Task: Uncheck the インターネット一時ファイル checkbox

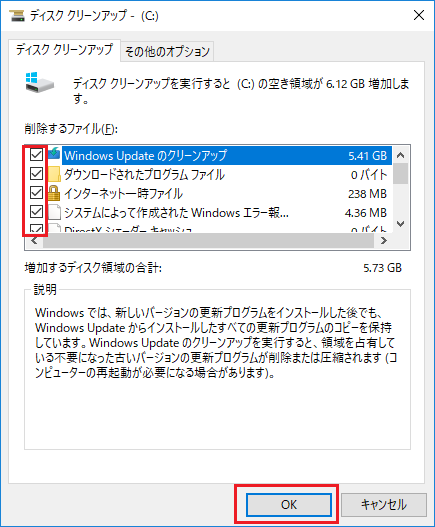Action: 36,193
